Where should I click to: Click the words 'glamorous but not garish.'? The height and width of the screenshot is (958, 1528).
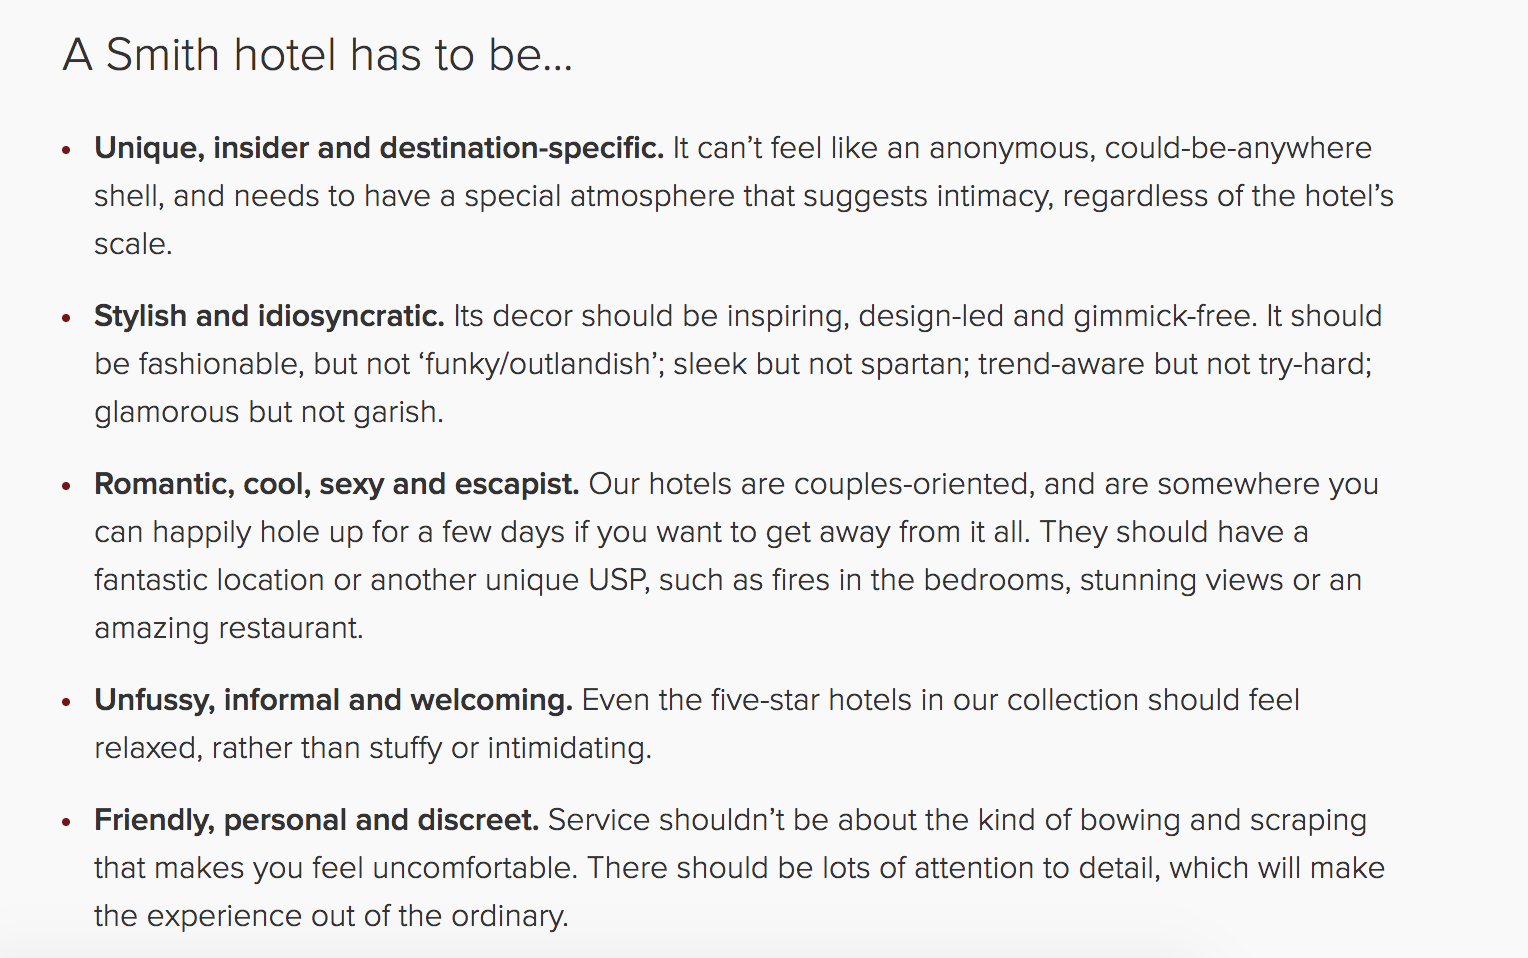(269, 412)
